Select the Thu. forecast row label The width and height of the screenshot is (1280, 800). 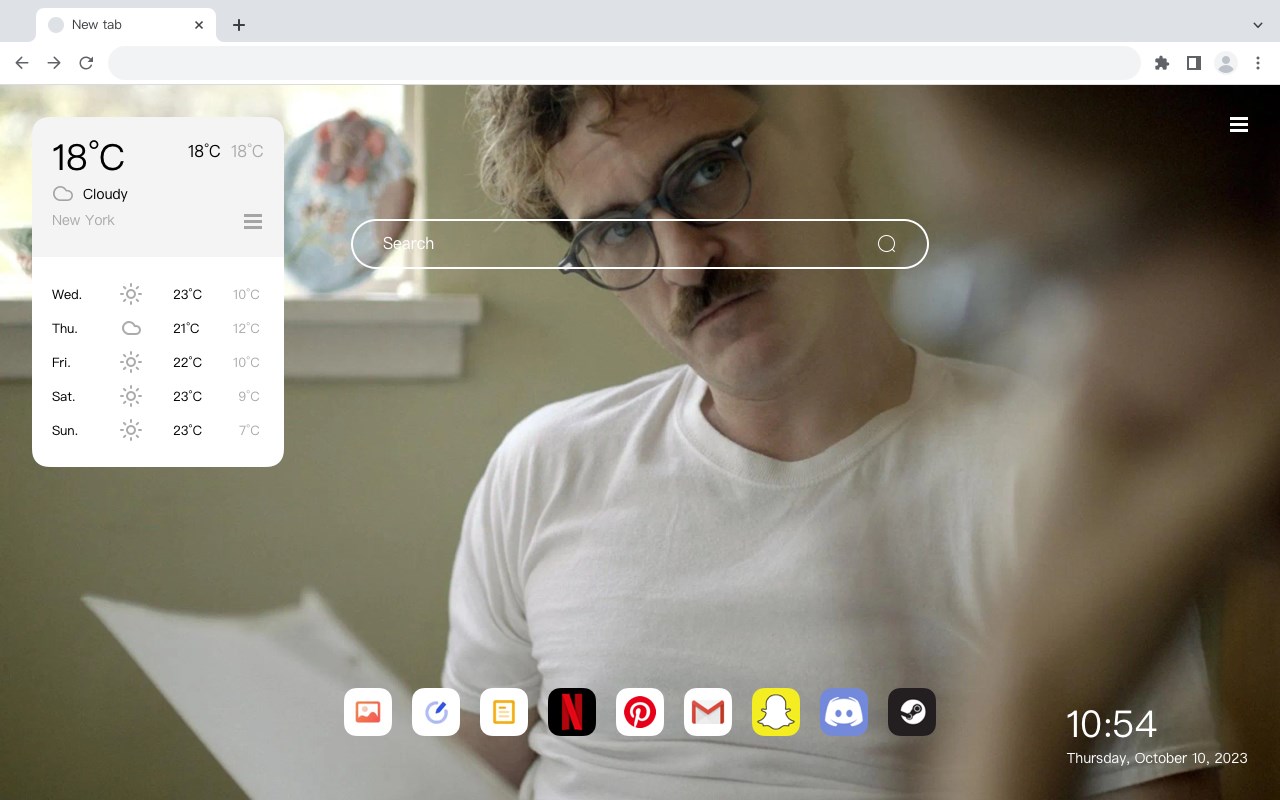click(65, 328)
